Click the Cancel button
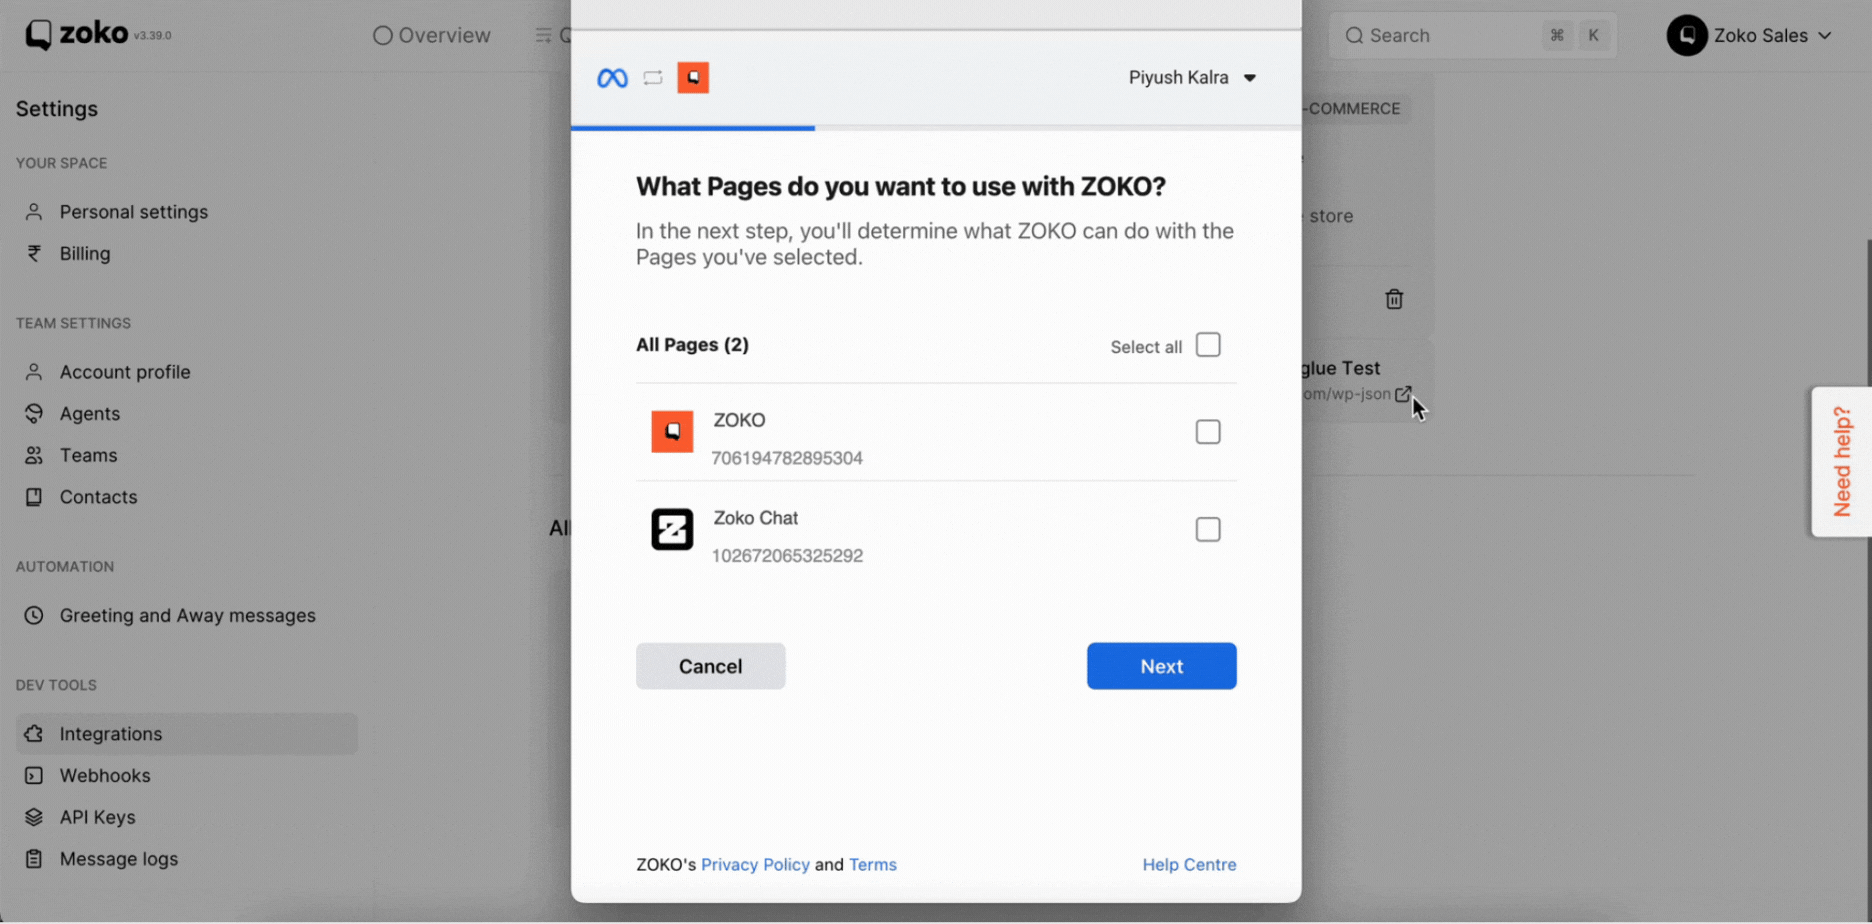The image size is (1872, 924). pos(711,666)
